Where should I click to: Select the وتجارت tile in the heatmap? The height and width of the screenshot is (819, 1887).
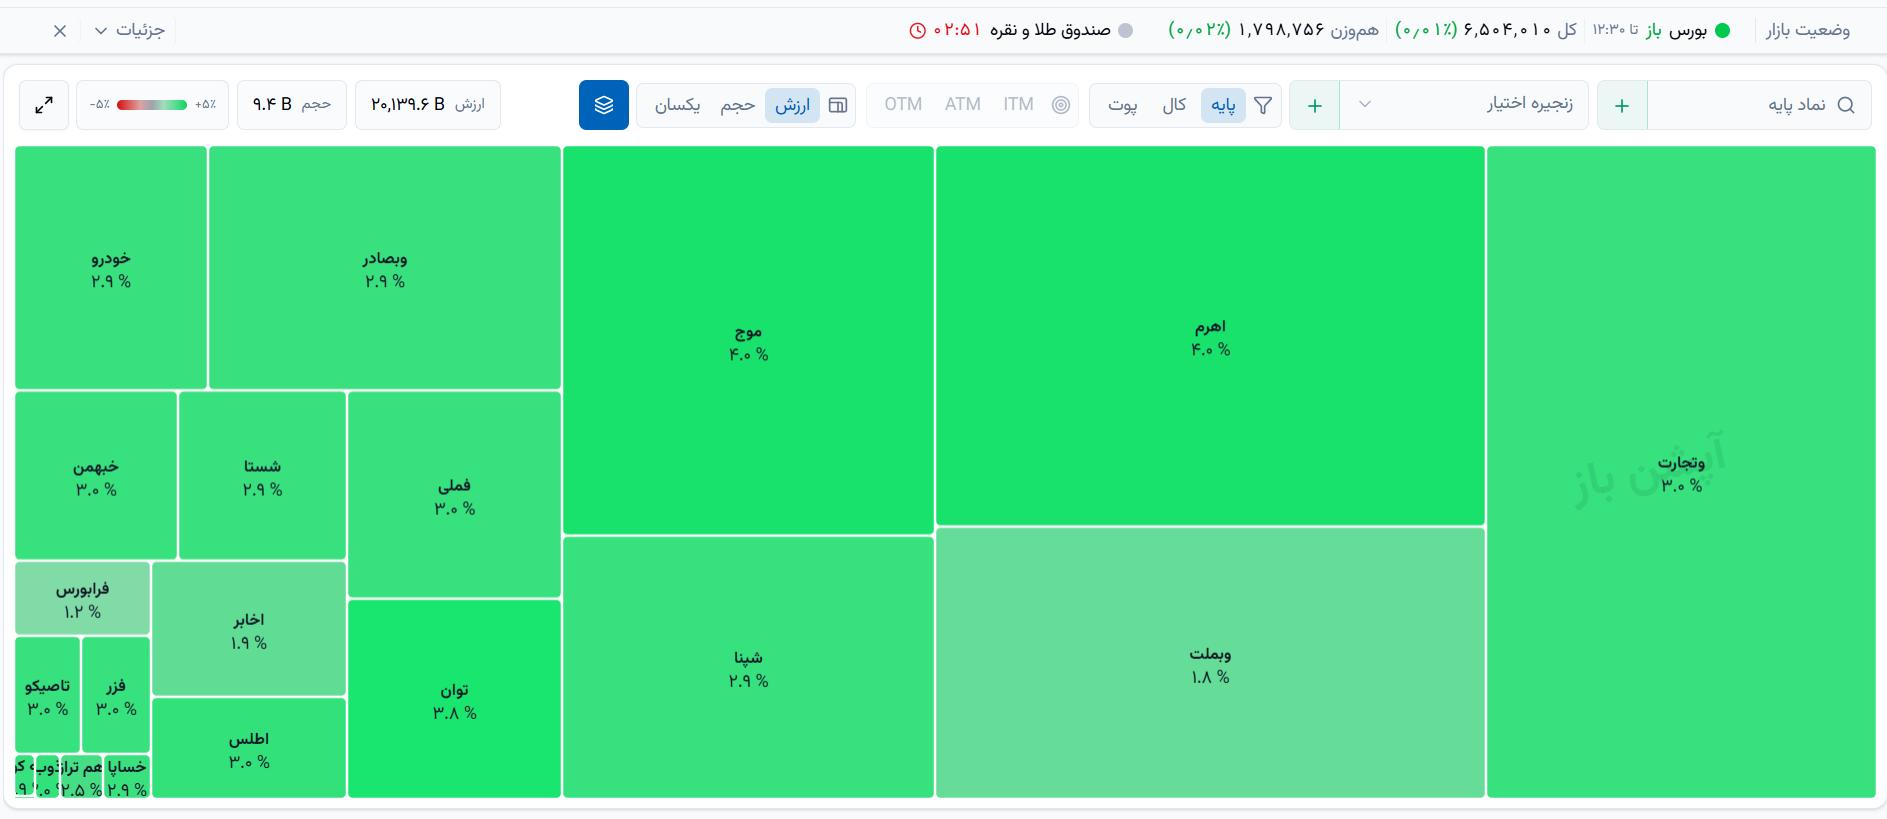pyautogui.click(x=1681, y=472)
